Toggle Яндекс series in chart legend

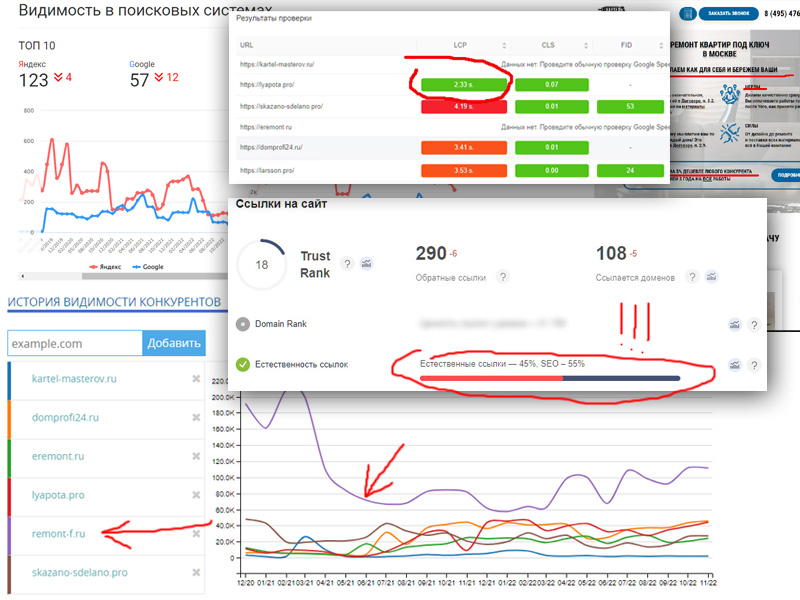click(x=105, y=267)
